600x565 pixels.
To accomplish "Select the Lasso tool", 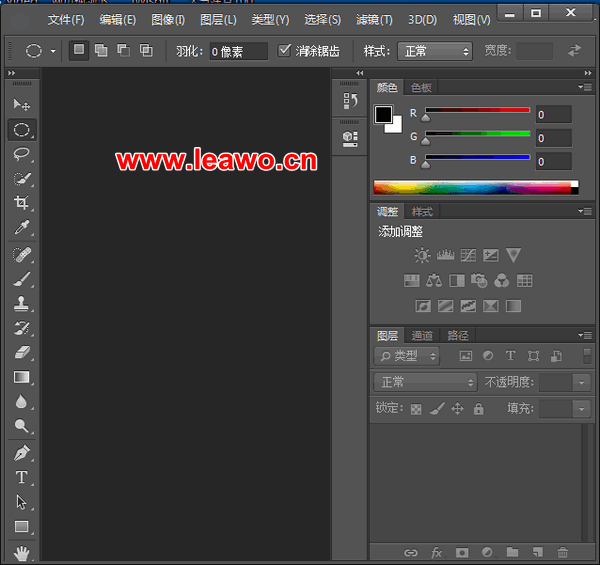I will [21, 154].
